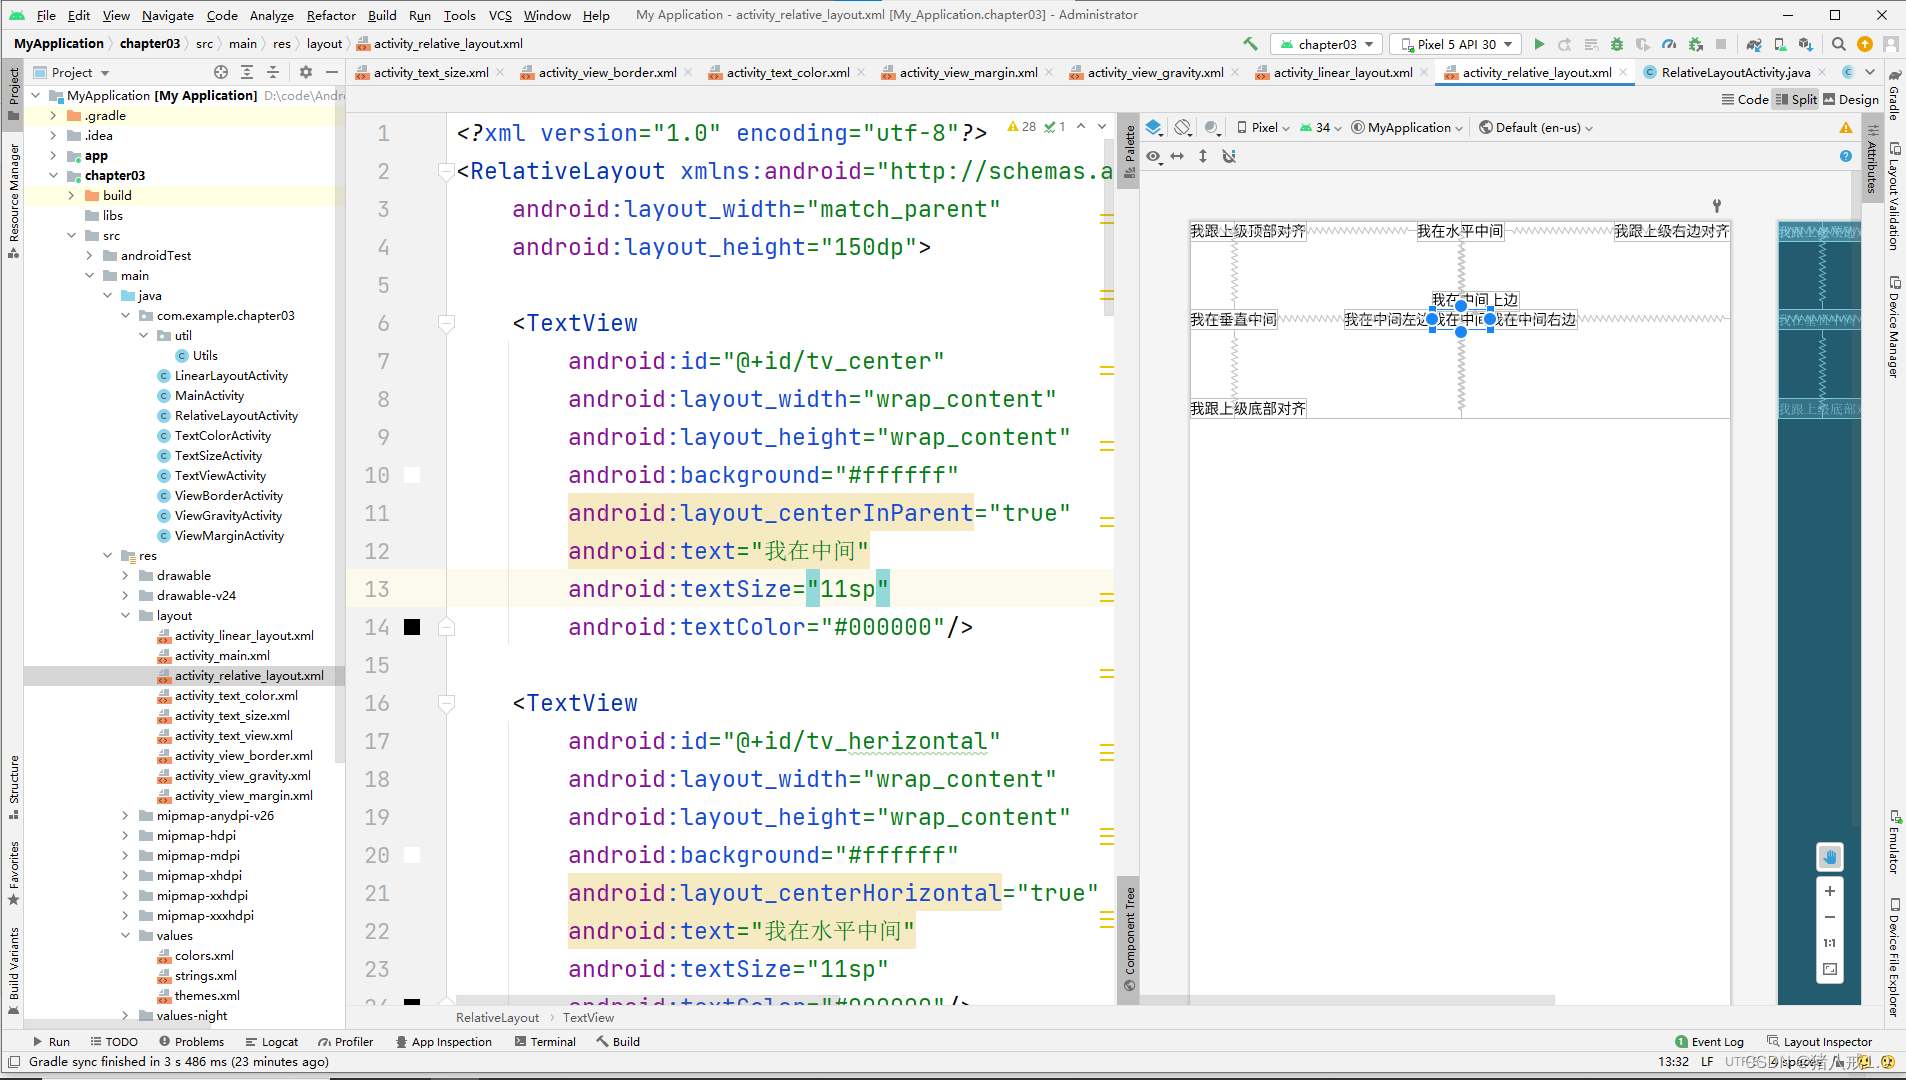Select RelativeLayoutActivity in project tree
1906x1080 pixels.
(236, 415)
